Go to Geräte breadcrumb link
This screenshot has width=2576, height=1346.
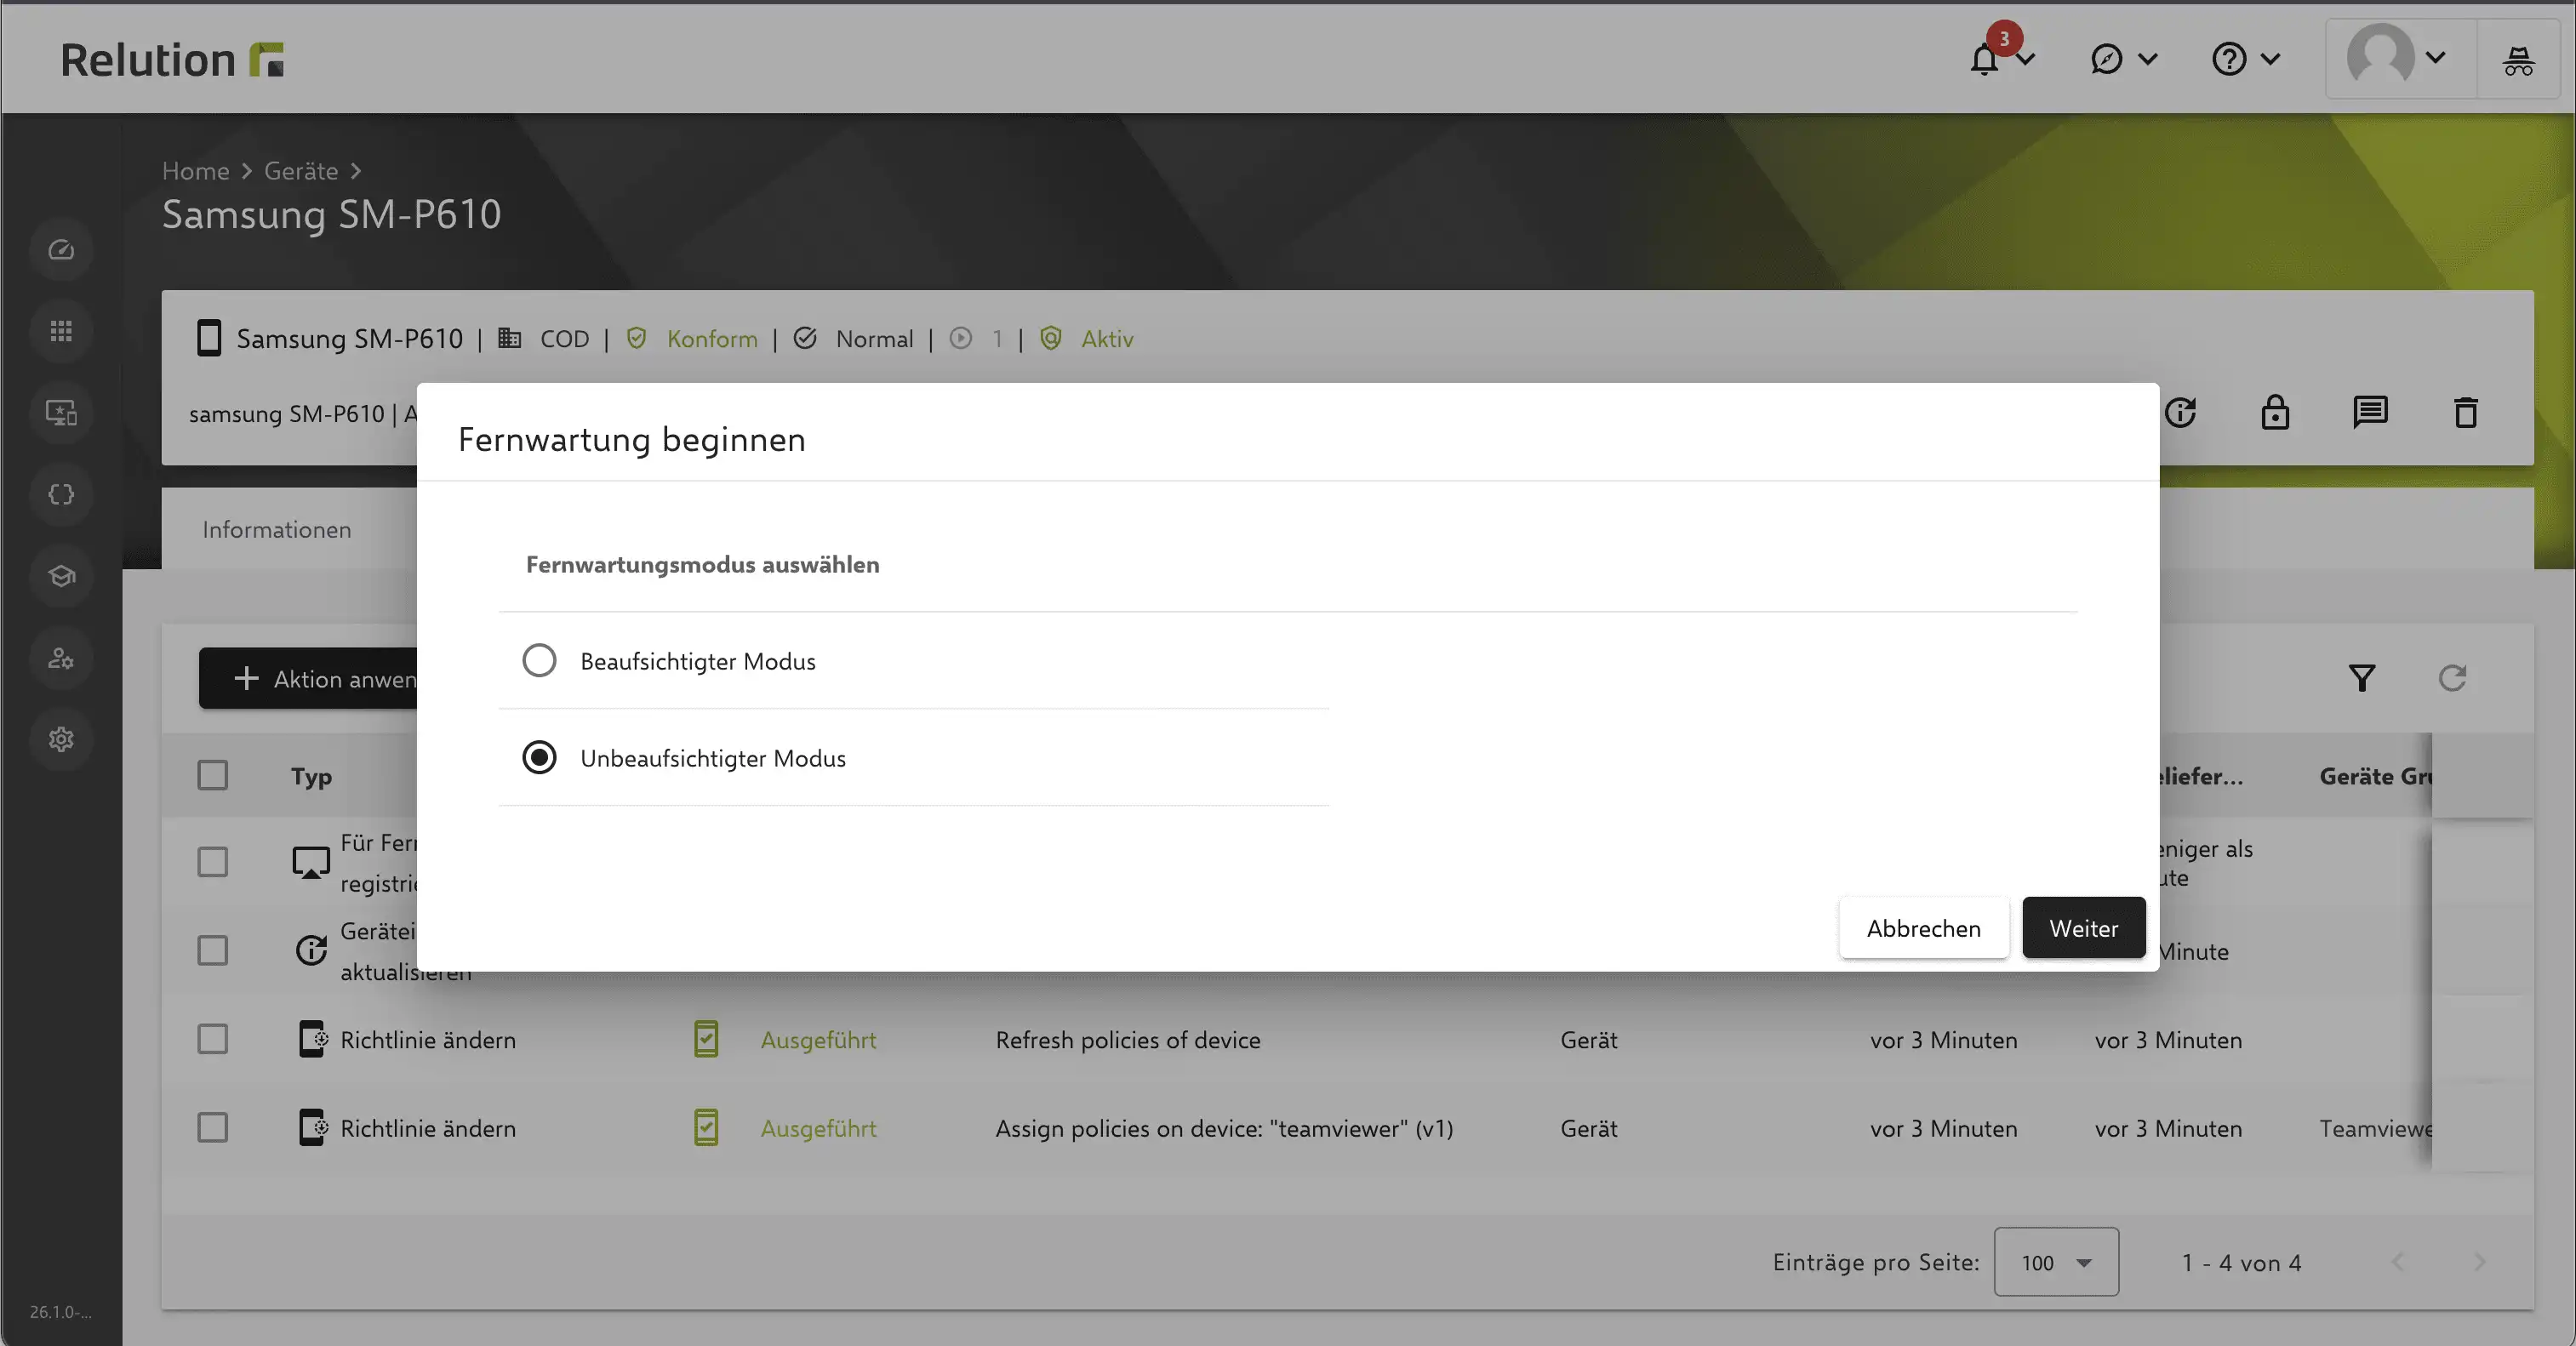coord(301,171)
